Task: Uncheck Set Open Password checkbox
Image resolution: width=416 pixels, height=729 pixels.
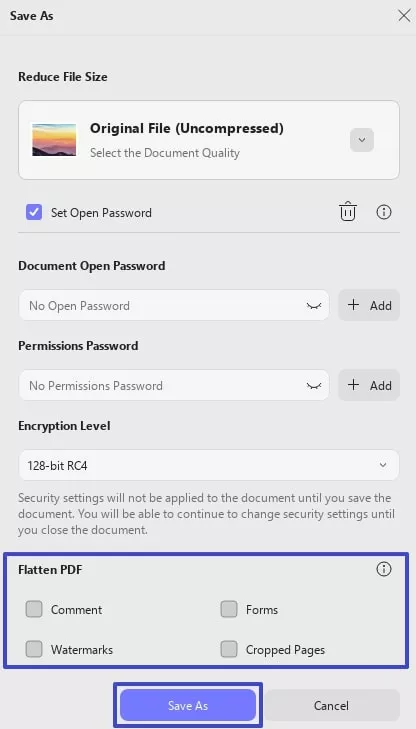Action: click(34, 212)
